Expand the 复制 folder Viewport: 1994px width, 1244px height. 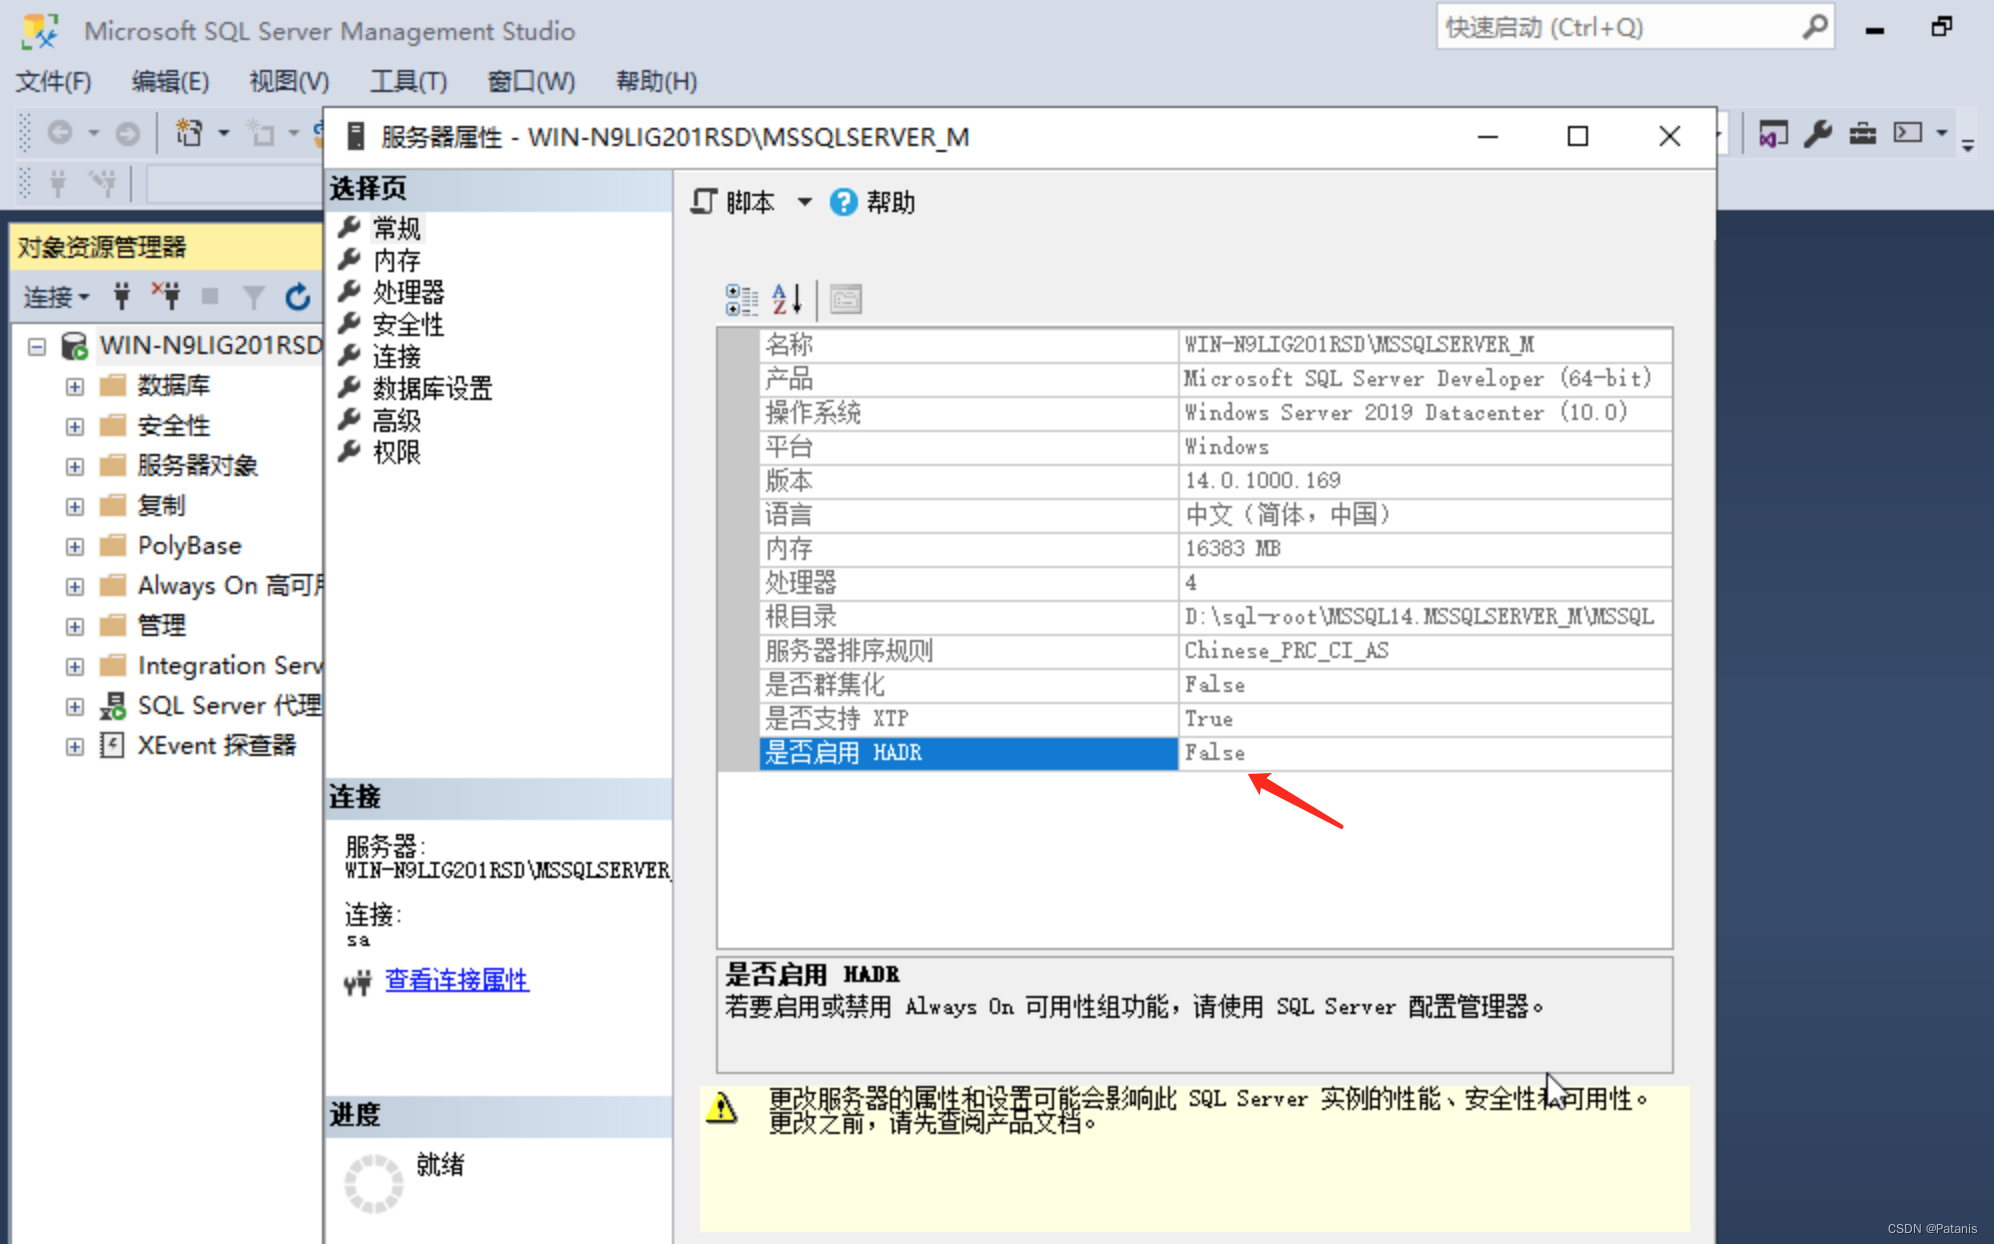(x=75, y=507)
